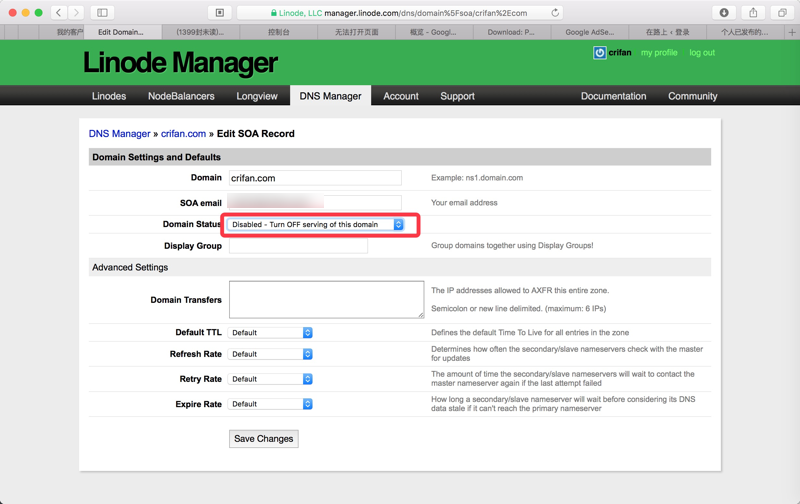
Task: Switch to the Edit Domain browser tab
Action: [122, 32]
